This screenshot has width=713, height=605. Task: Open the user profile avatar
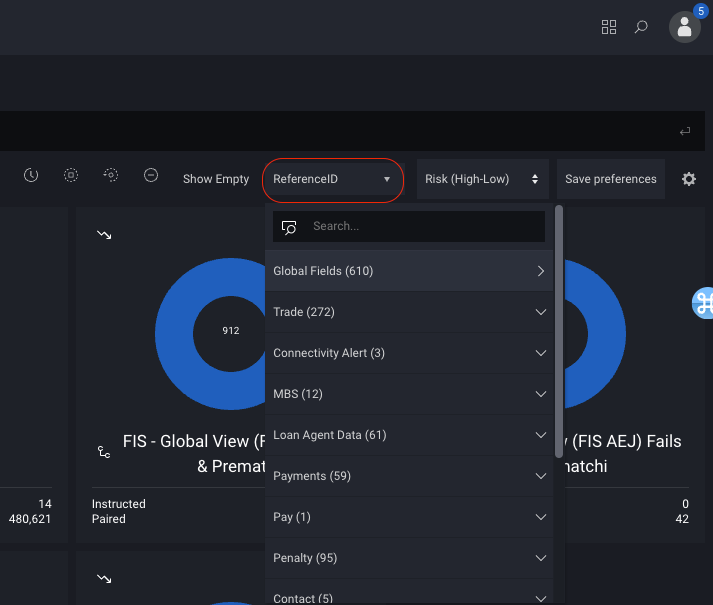pos(684,27)
